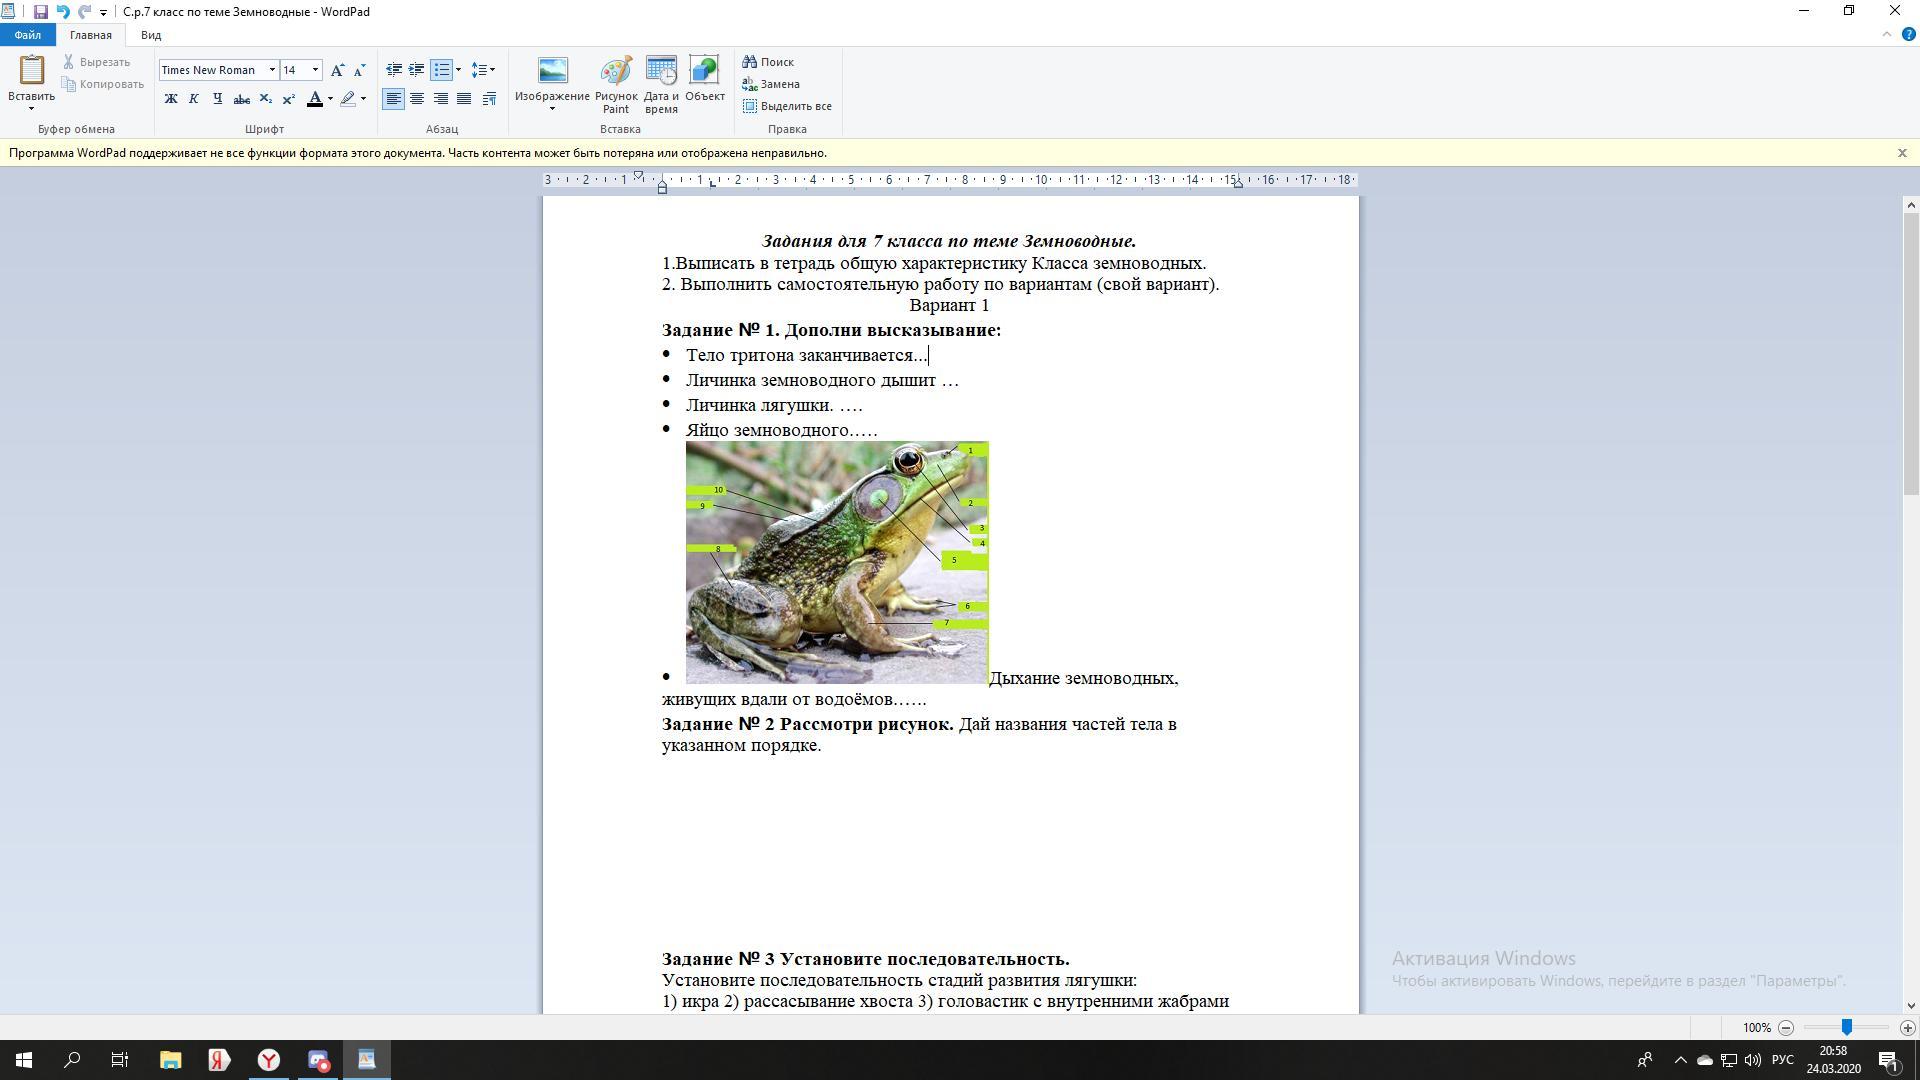Click the decrease indent icon
1920x1080 pixels.
(x=394, y=70)
